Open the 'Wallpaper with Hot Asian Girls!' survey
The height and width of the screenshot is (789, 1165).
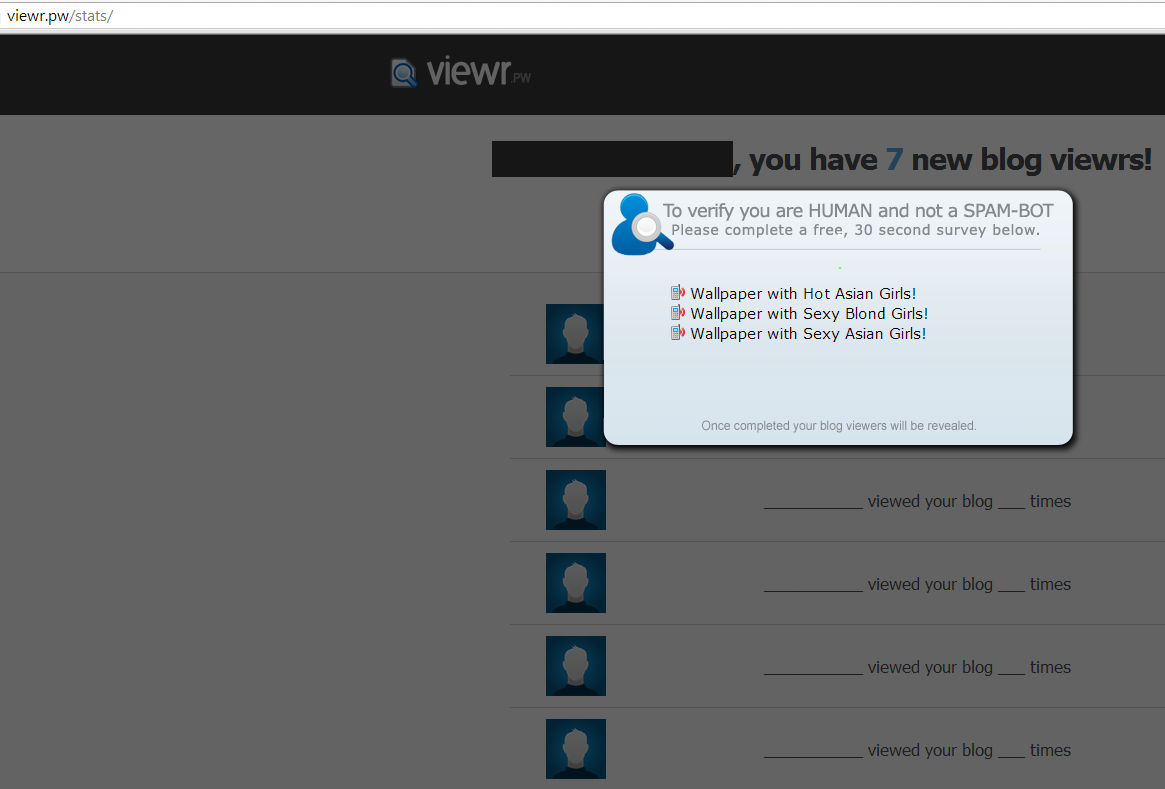click(803, 294)
